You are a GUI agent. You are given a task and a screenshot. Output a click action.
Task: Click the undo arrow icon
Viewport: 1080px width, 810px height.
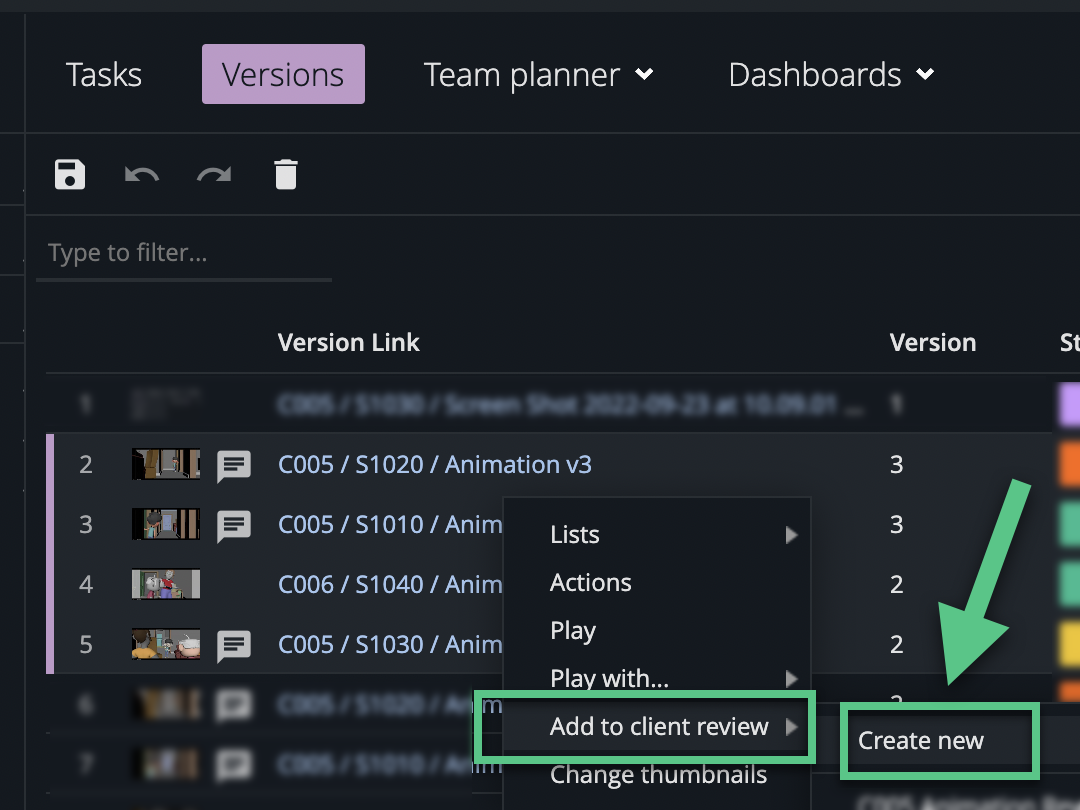pyautogui.click(x=142, y=174)
